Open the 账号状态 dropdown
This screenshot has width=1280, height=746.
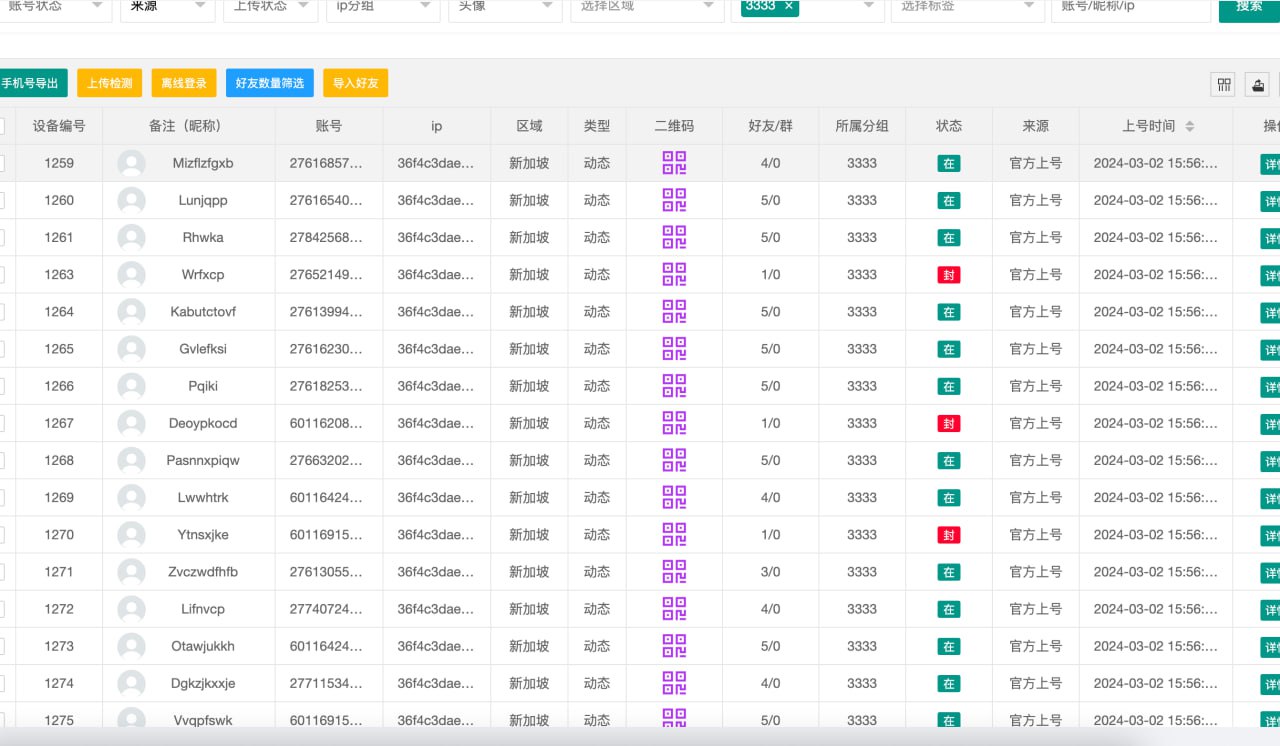(x=55, y=8)
